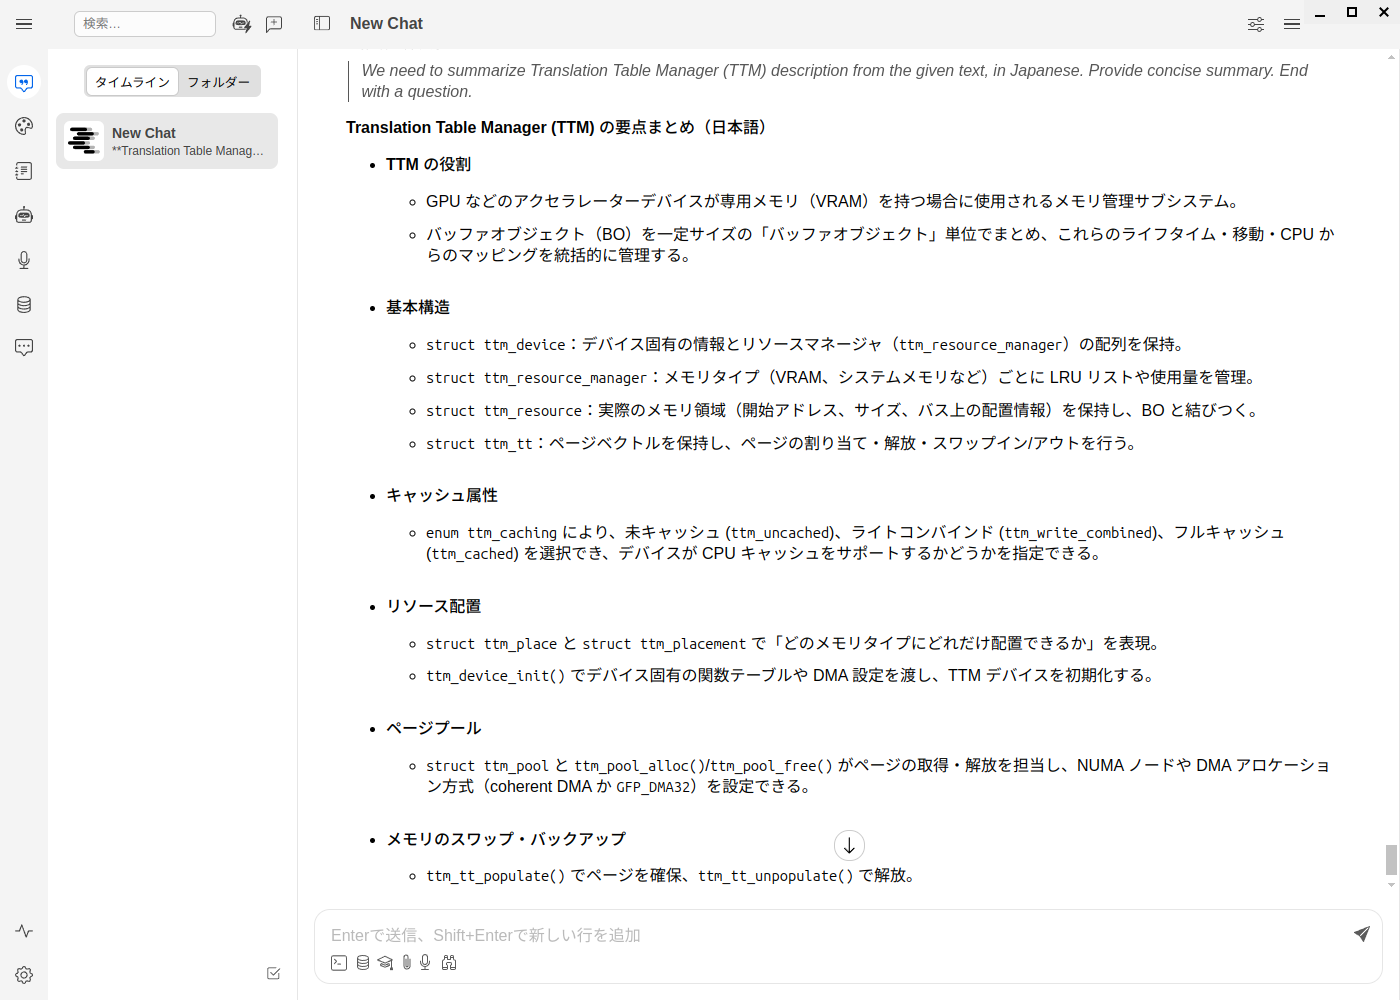The height and width of the screenshot is (1000, 1400).
Task: Open the chat settings sliders panel
Action: [x=1256, y=24]
